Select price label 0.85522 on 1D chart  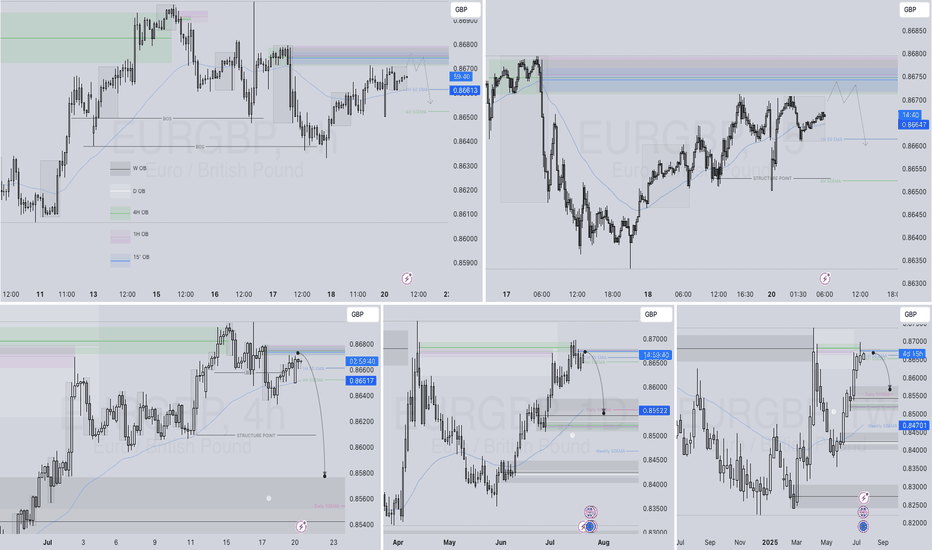tap(655, 410)
